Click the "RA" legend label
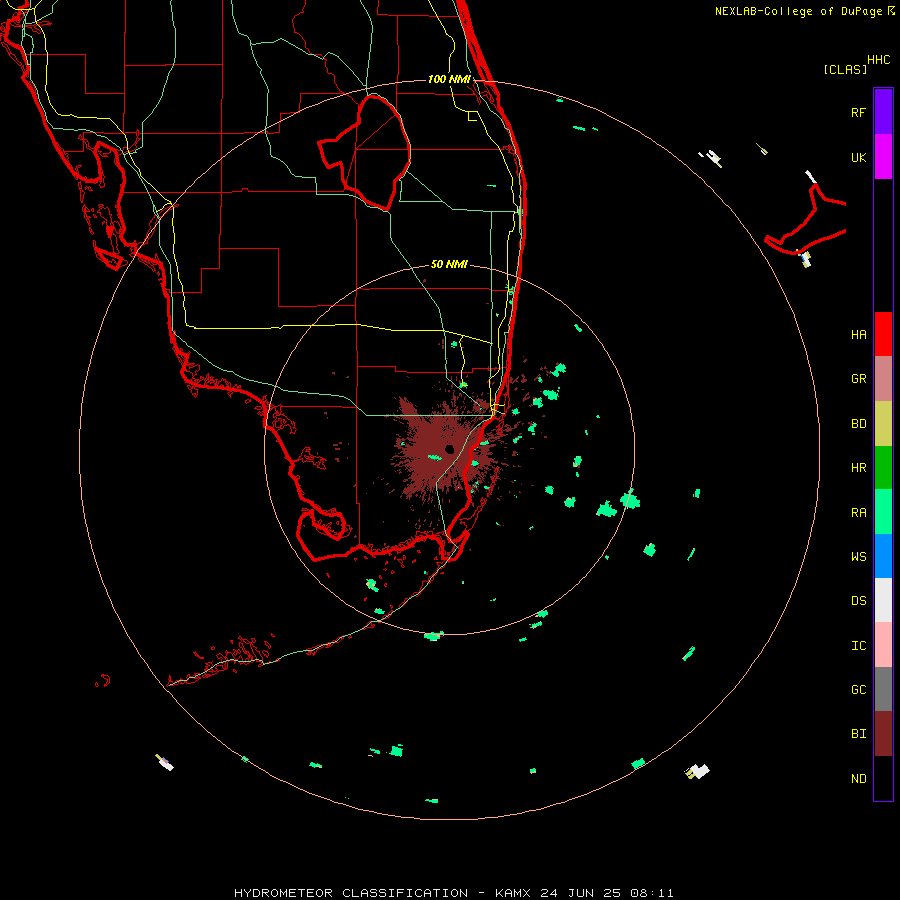The width and height of the screenshot is (900, 900). pyautogui.click(x=858, y=513)
